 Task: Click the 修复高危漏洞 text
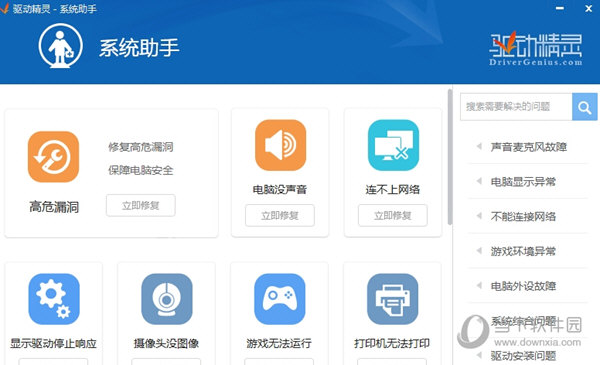(x=141, y=147)
